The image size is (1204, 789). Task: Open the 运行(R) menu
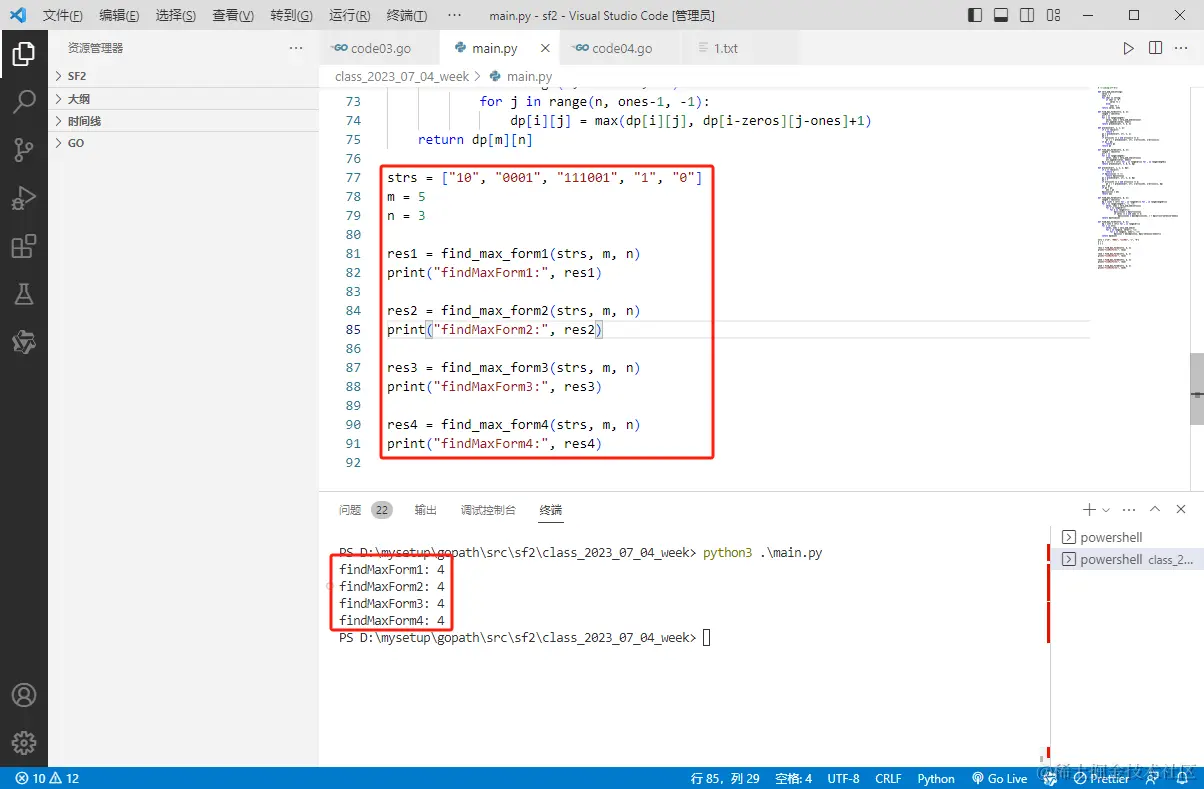coord(349,16)
